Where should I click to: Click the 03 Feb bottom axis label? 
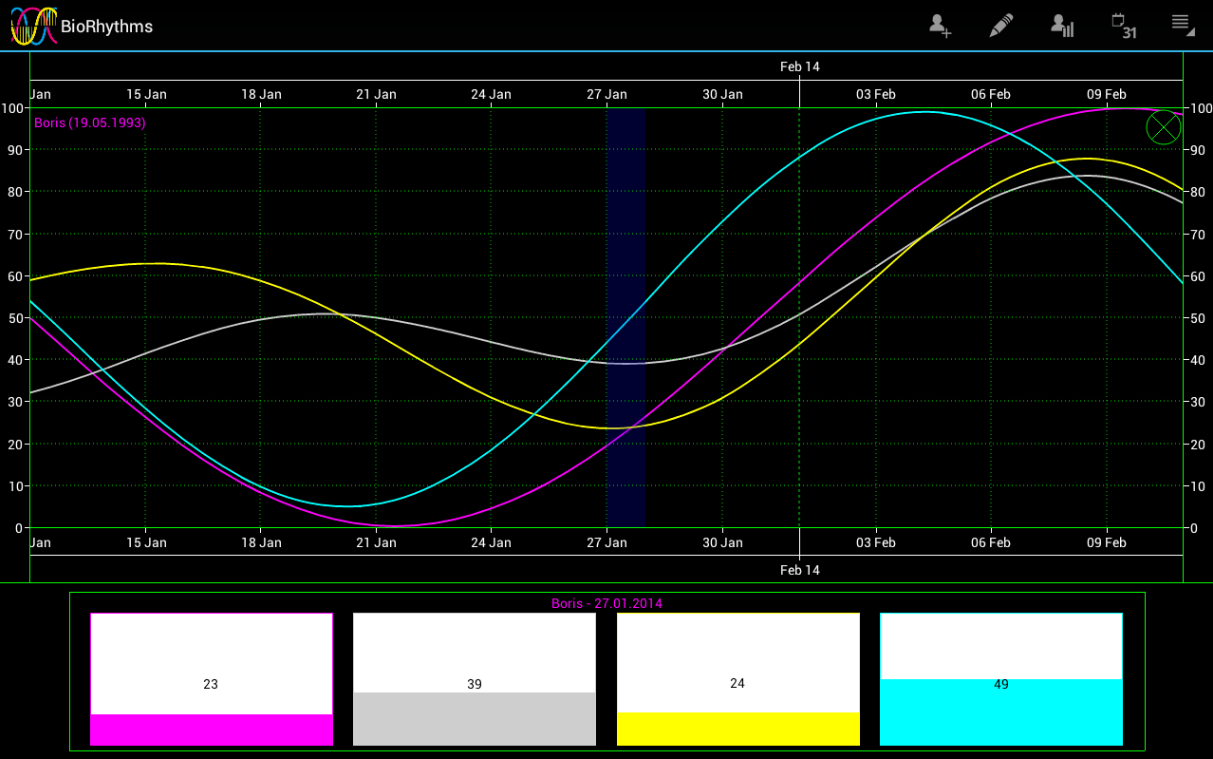click(876, 543)
